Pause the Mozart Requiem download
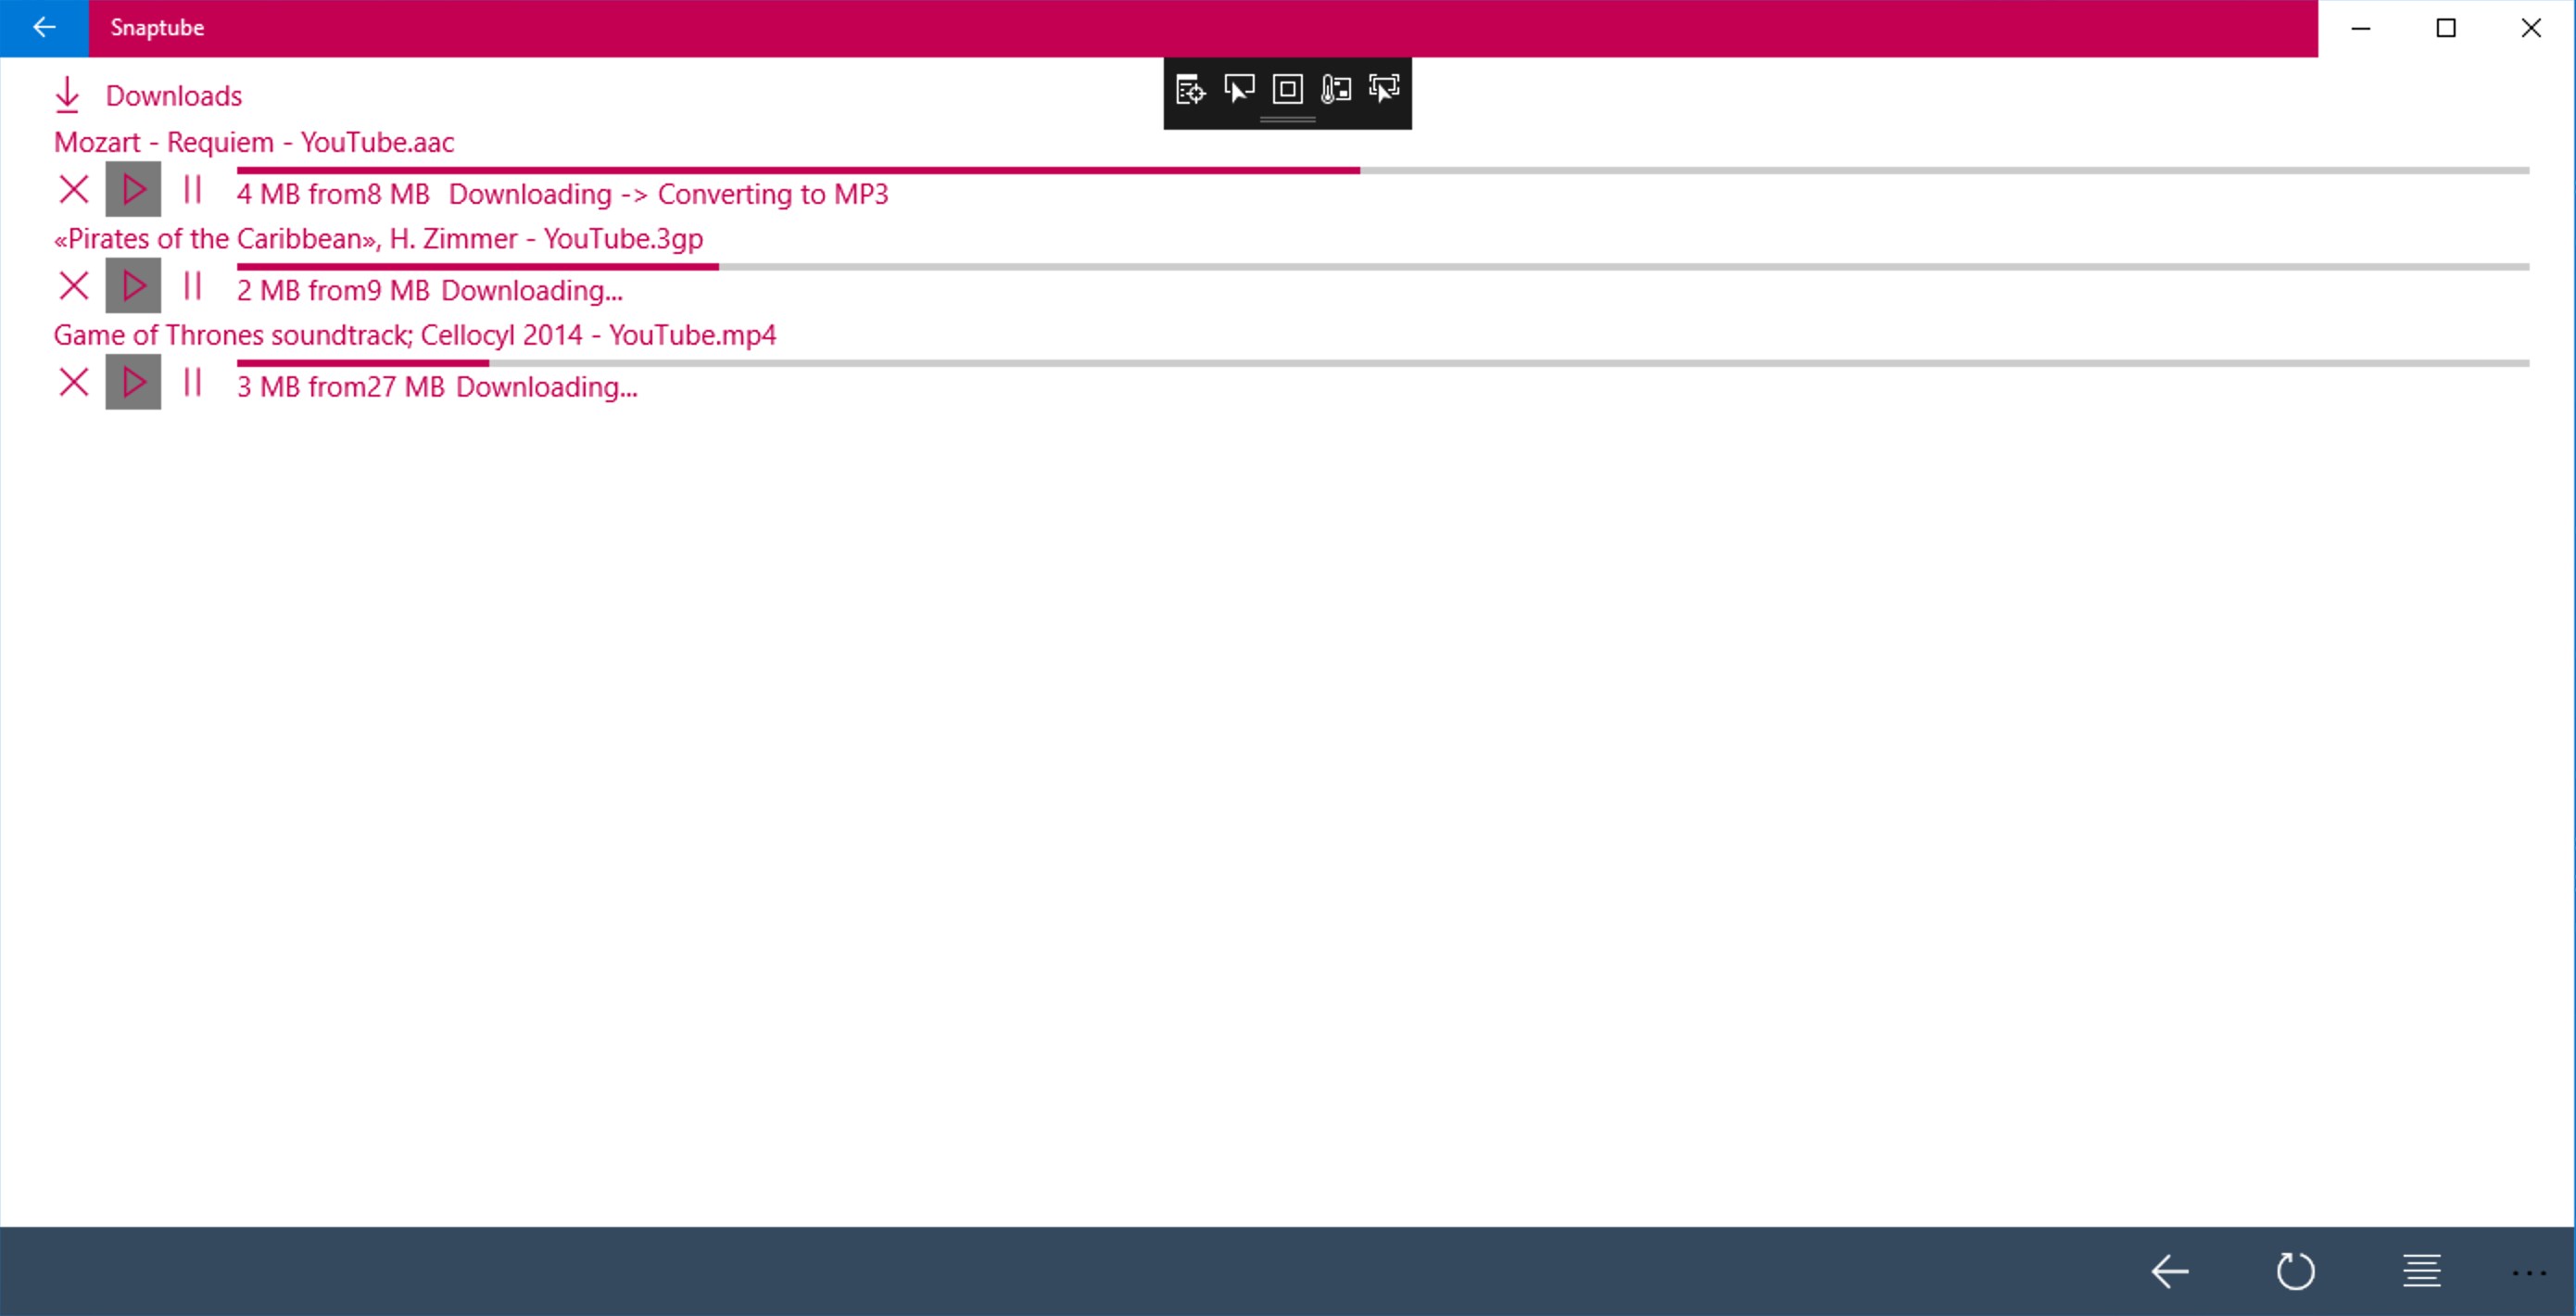Viewport: 2576px width, 1316px height. [x=192, y=189]
